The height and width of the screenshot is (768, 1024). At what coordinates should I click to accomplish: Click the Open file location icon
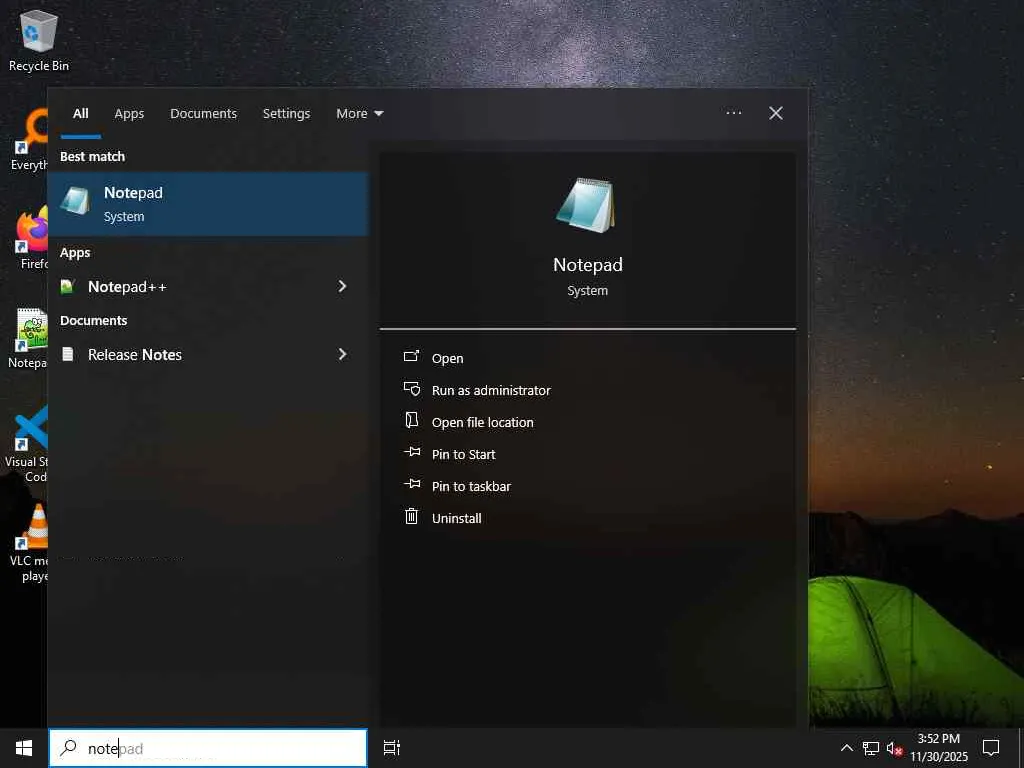tap(411, 421)
